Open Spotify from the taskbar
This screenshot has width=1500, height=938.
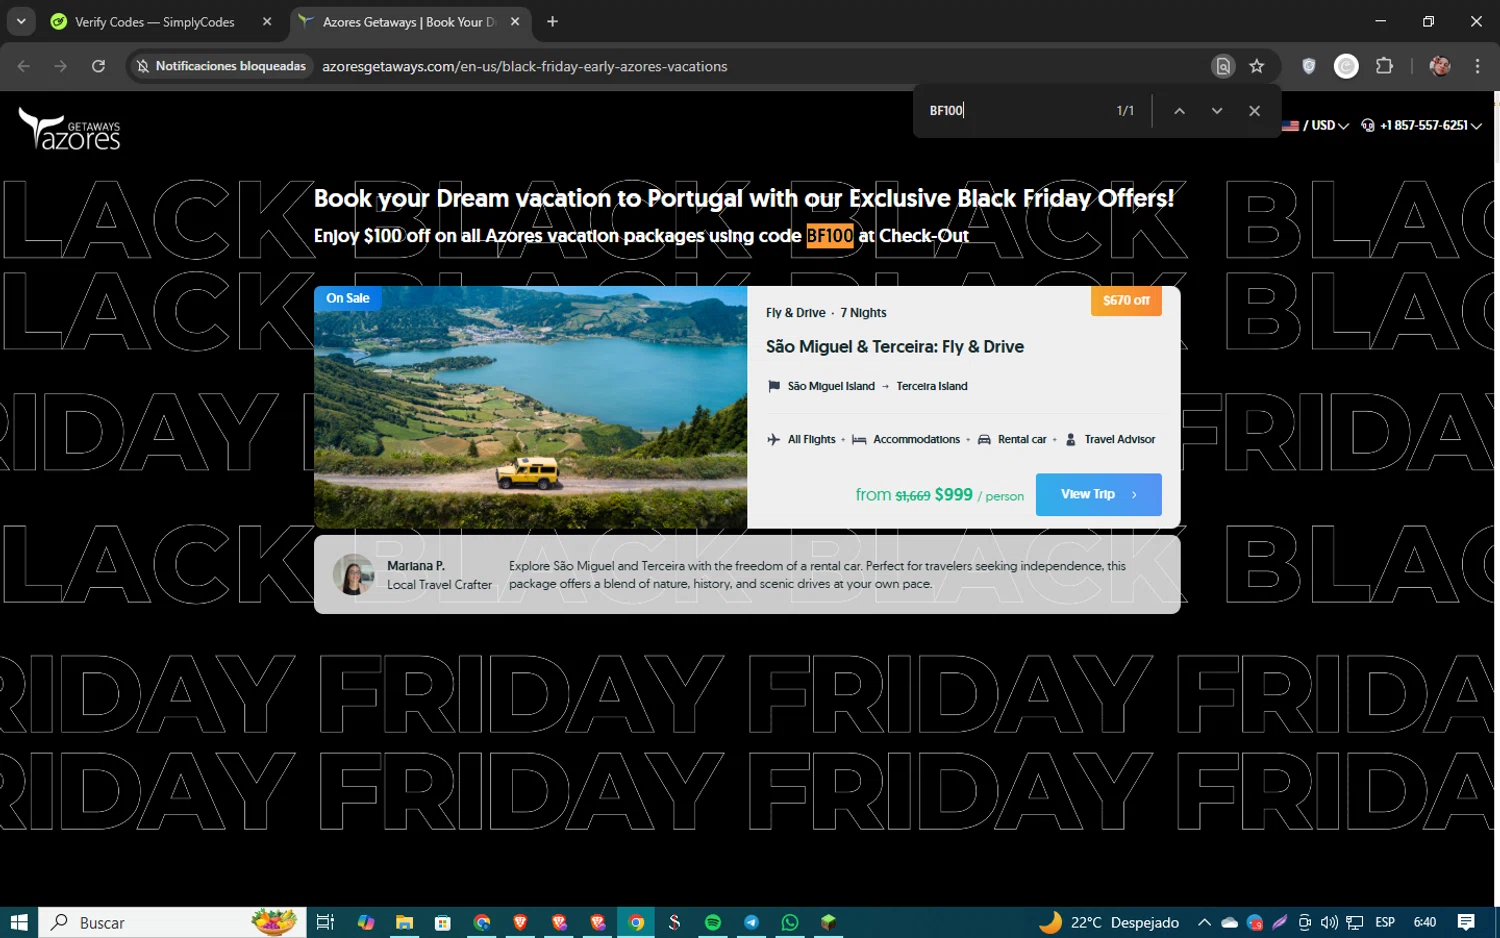(x=713, y=922)
